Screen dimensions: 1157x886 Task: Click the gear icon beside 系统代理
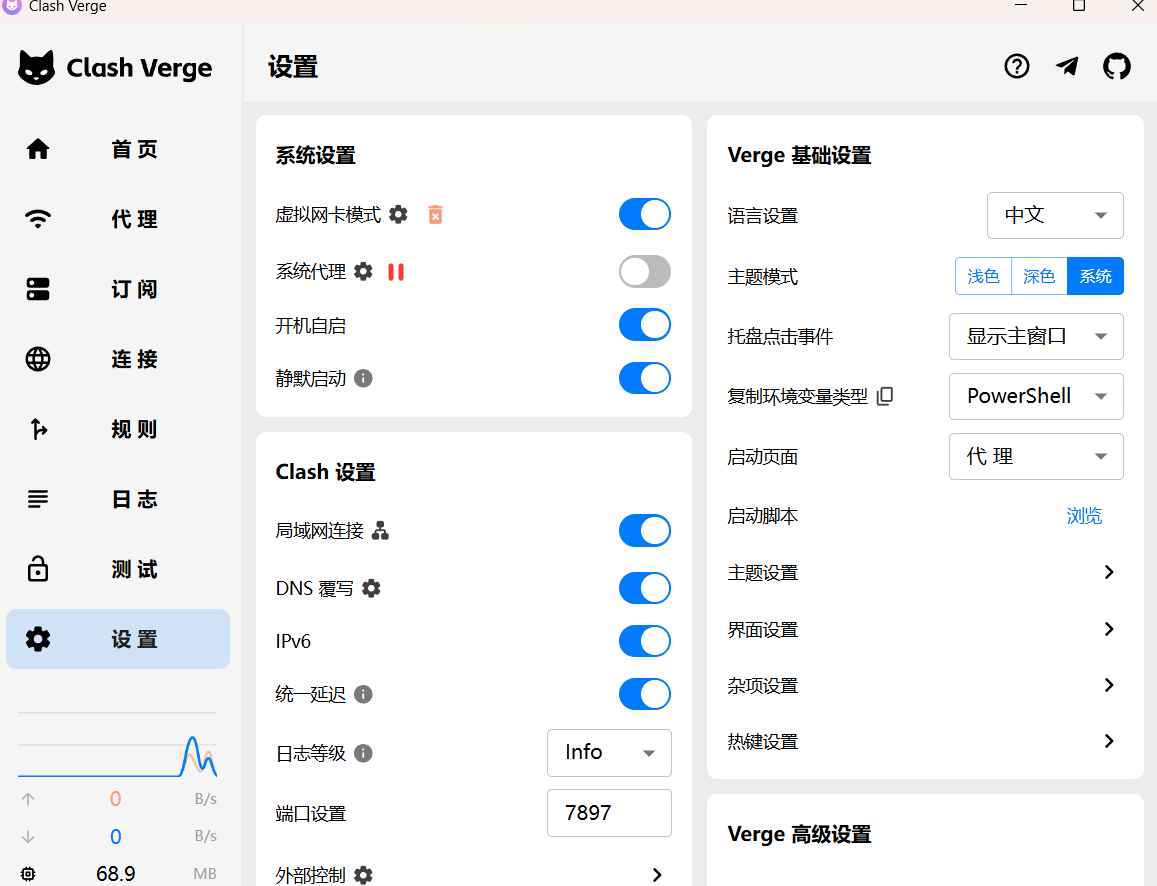363,271
